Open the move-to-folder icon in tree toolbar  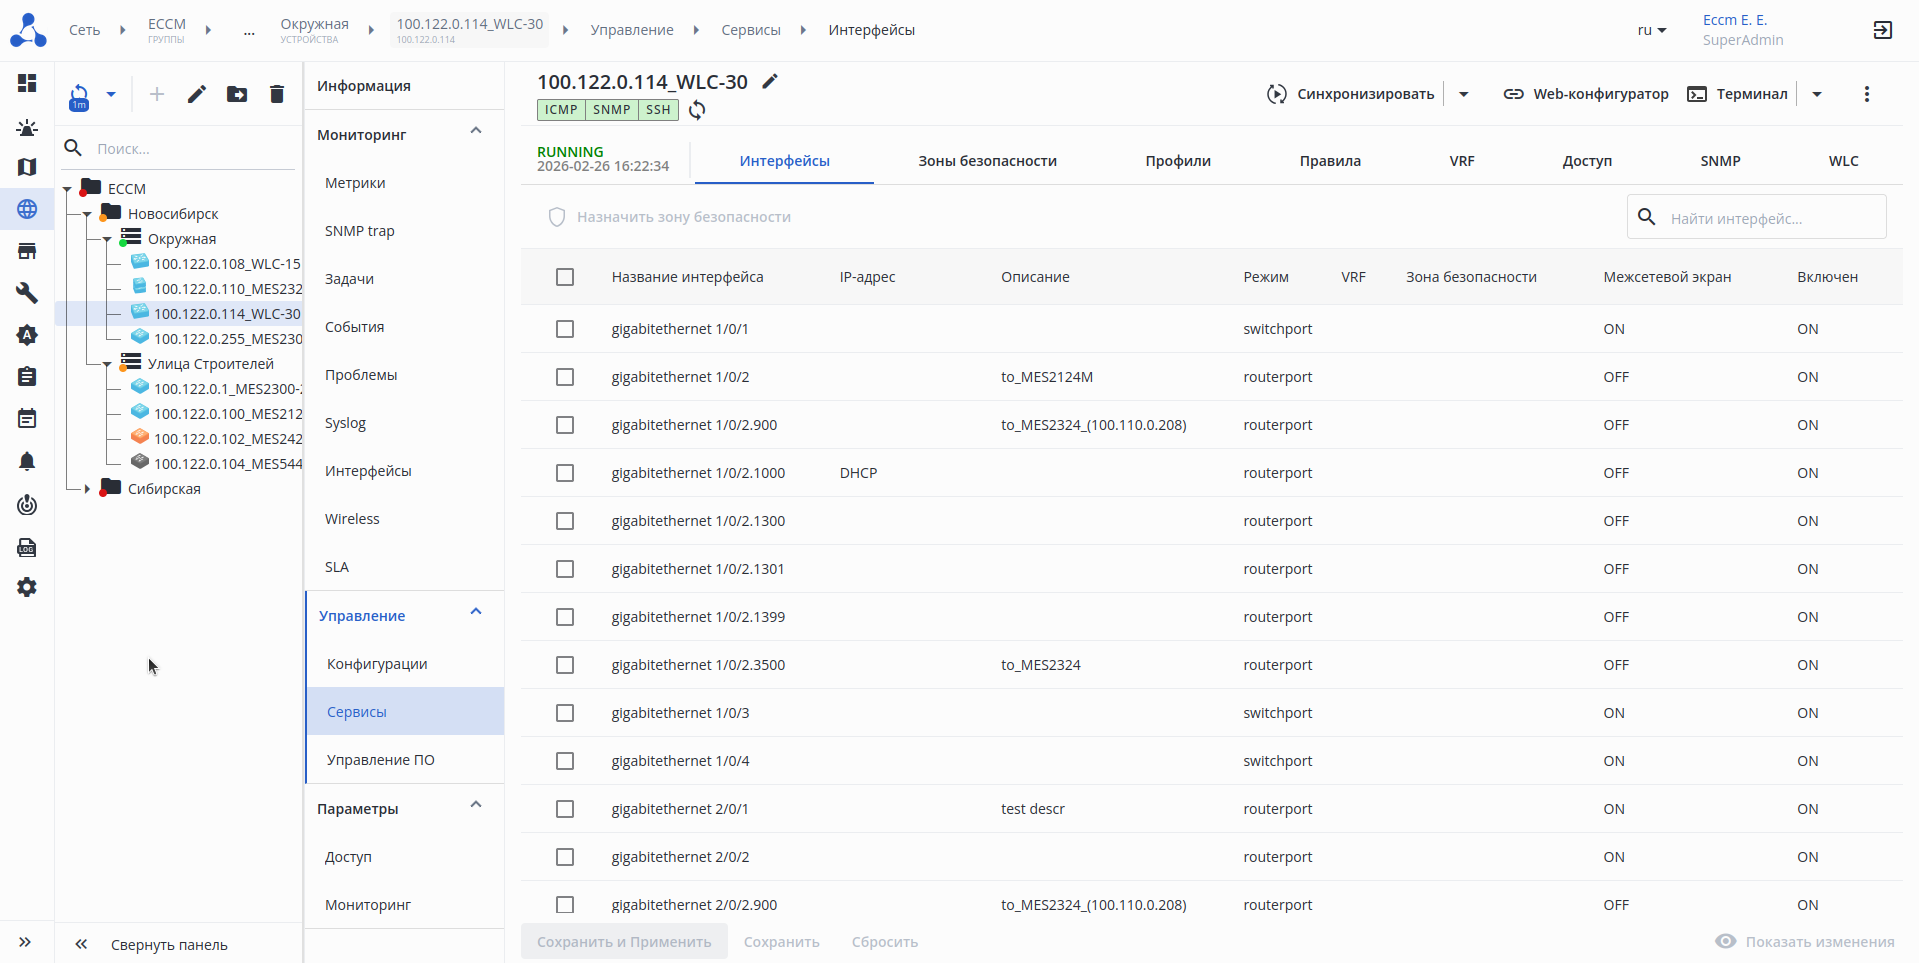click(x=237, y=94)
